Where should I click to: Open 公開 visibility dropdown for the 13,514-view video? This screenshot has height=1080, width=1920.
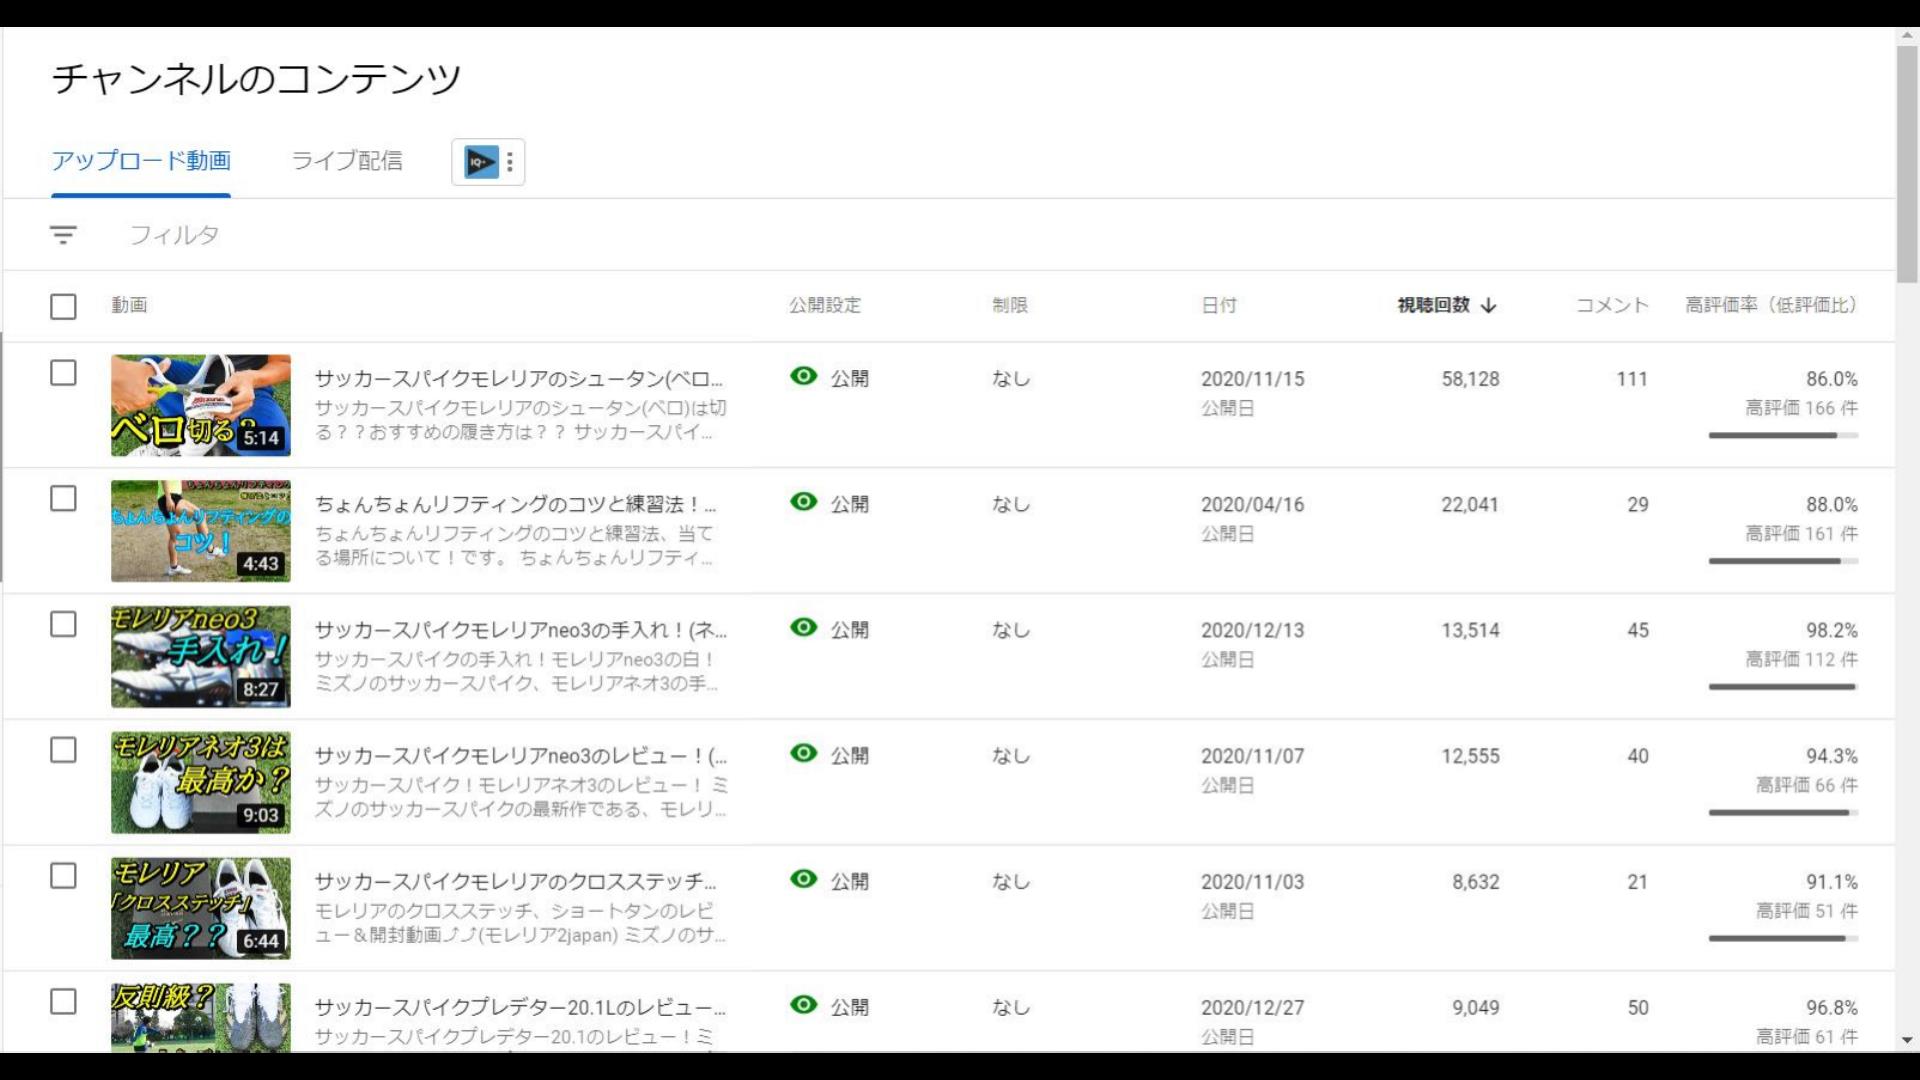pos(849,631)
